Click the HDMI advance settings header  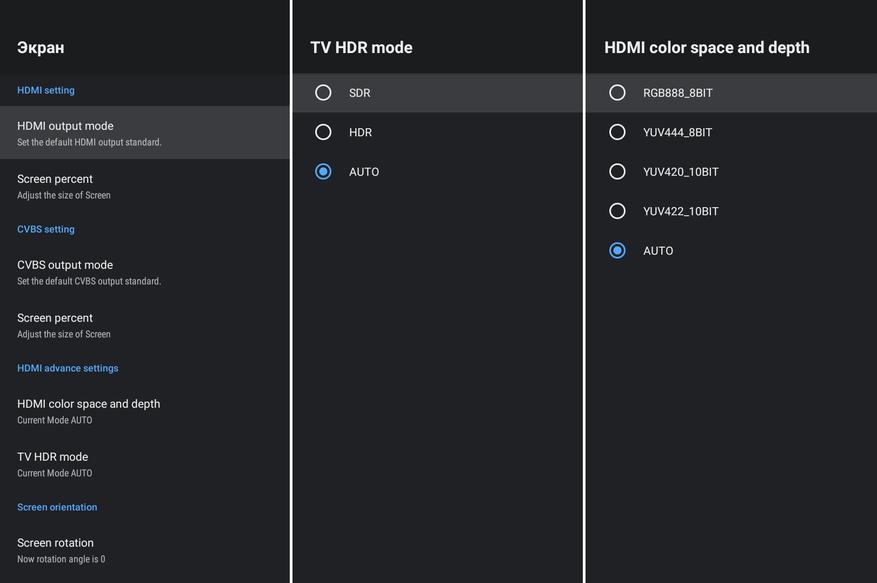pyautogui.click(x=68, y=368)
